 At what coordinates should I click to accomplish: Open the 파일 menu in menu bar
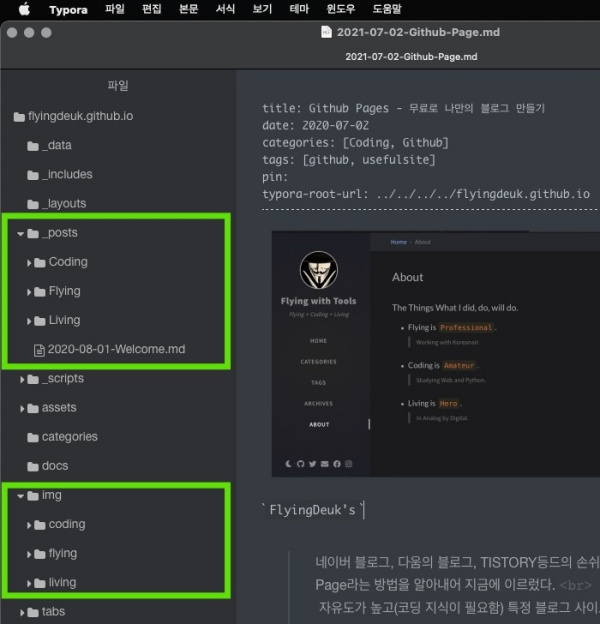click(x=115, y=10)
